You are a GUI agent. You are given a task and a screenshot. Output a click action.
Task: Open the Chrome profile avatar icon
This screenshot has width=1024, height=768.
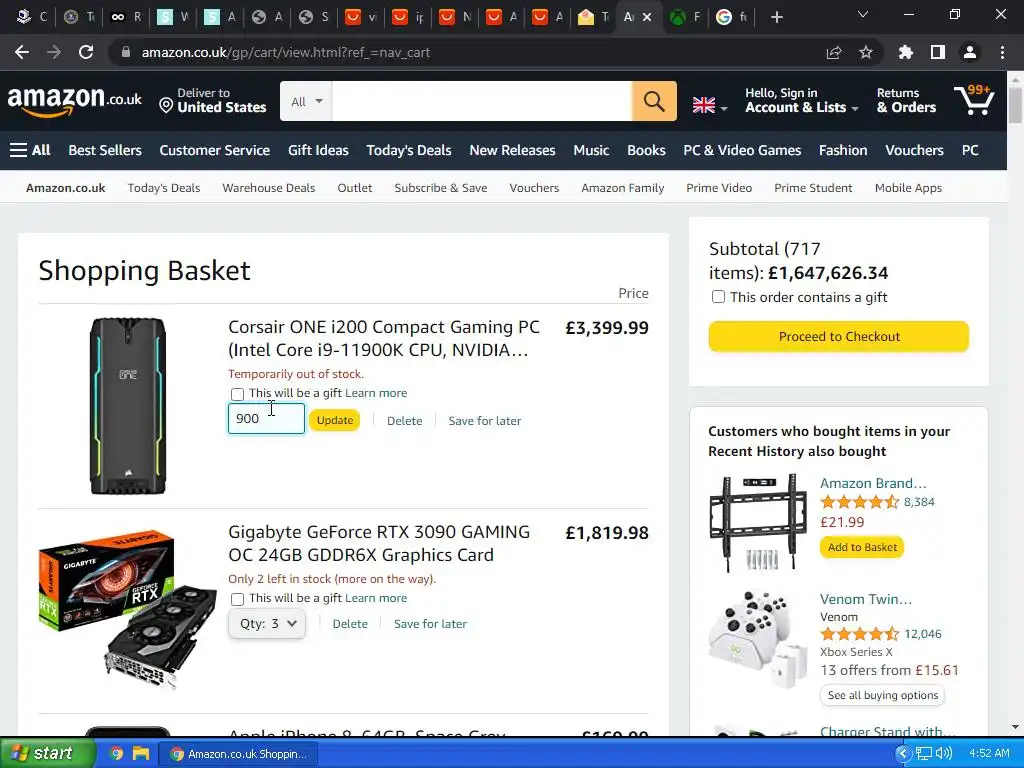click(970, 52)
